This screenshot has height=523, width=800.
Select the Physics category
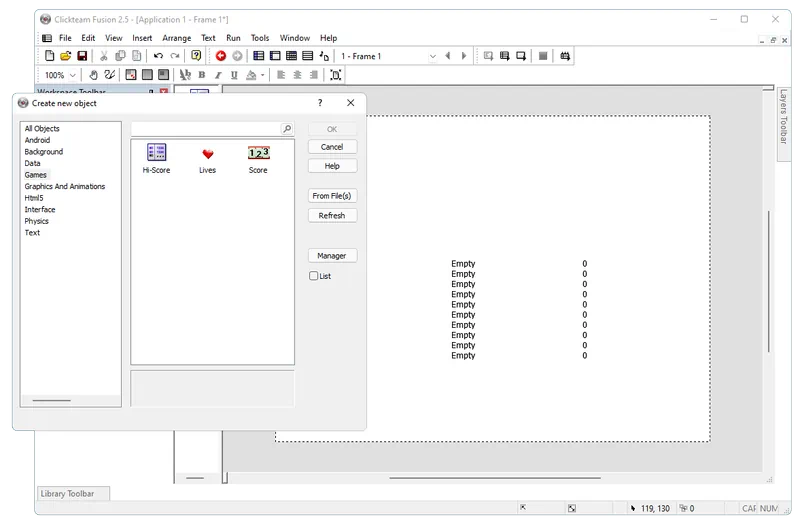coord(37,221)
